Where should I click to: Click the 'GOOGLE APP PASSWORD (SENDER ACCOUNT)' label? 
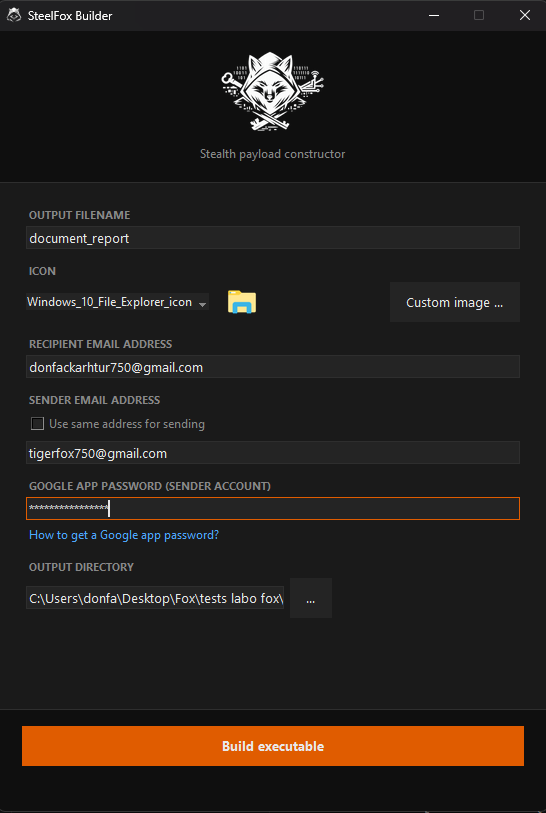(x=150, y=486)
